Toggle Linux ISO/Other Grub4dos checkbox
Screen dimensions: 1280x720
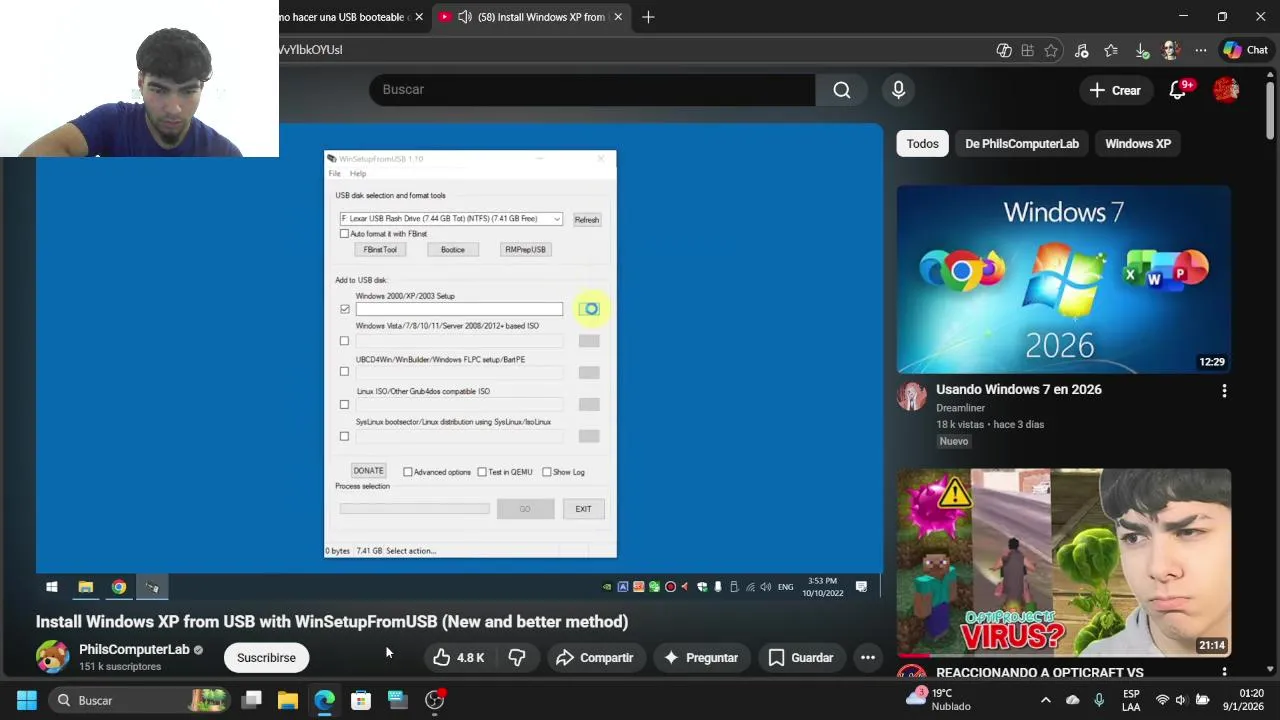(345, 405)
